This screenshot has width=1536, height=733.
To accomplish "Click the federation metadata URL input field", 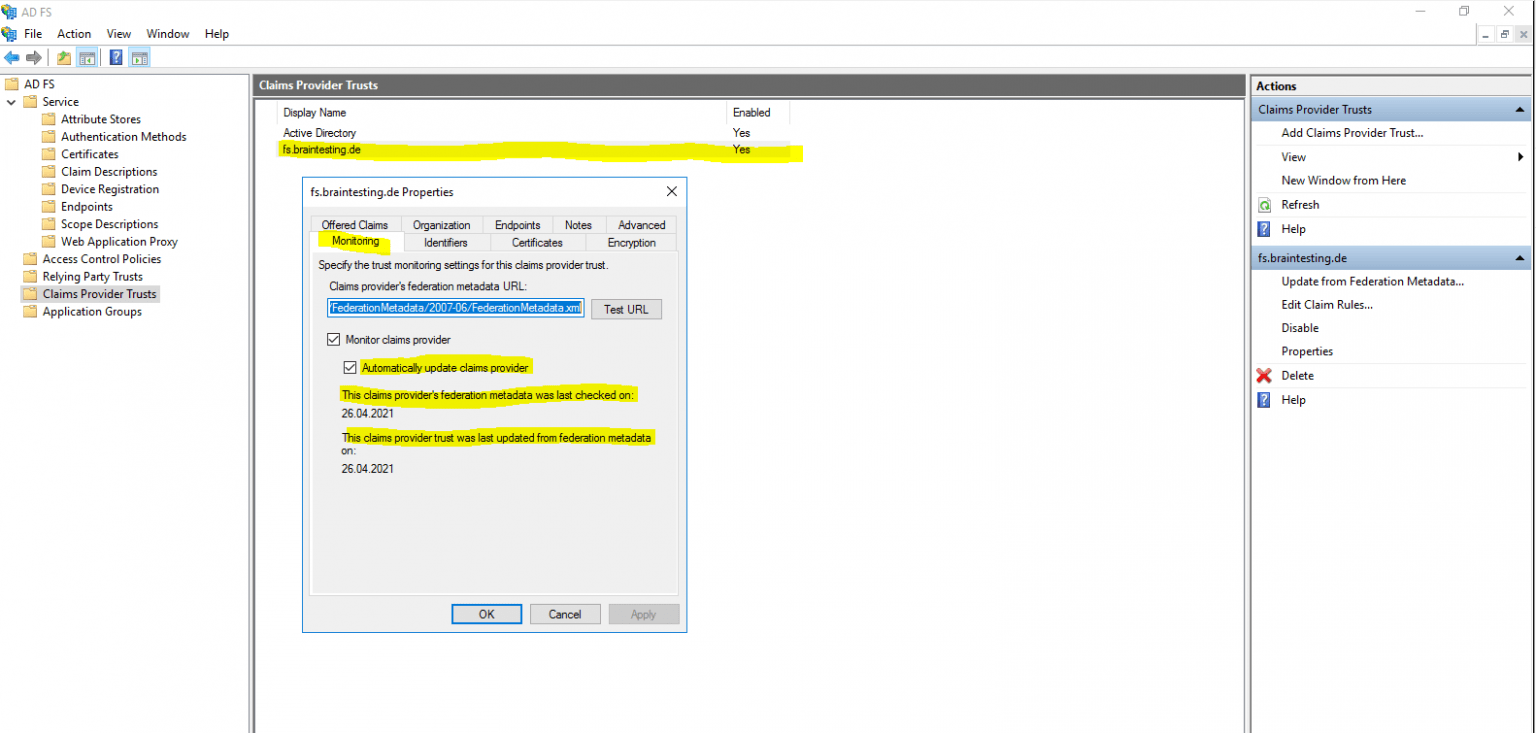I will 455,307.
